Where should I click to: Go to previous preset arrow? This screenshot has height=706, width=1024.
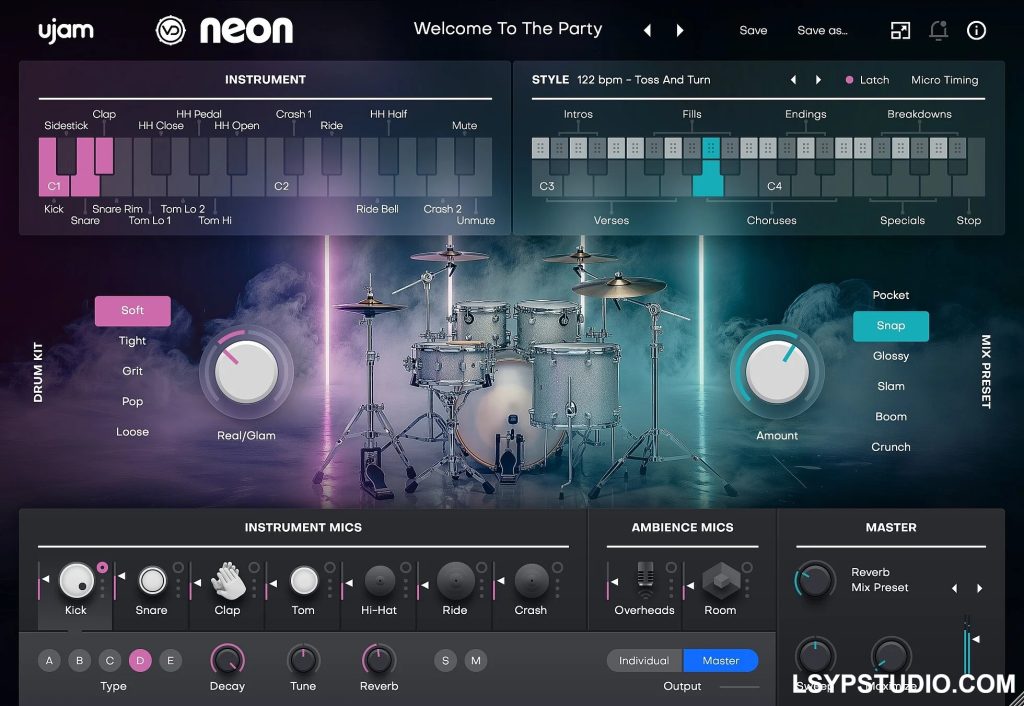pyautogui.click(x=647, y=30)
